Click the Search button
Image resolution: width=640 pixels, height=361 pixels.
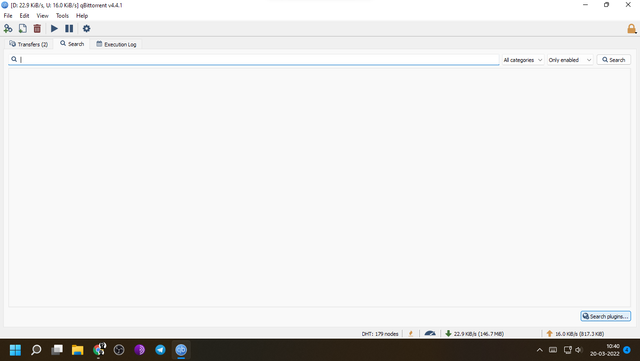pyautogui.click(x=613, y=60)
